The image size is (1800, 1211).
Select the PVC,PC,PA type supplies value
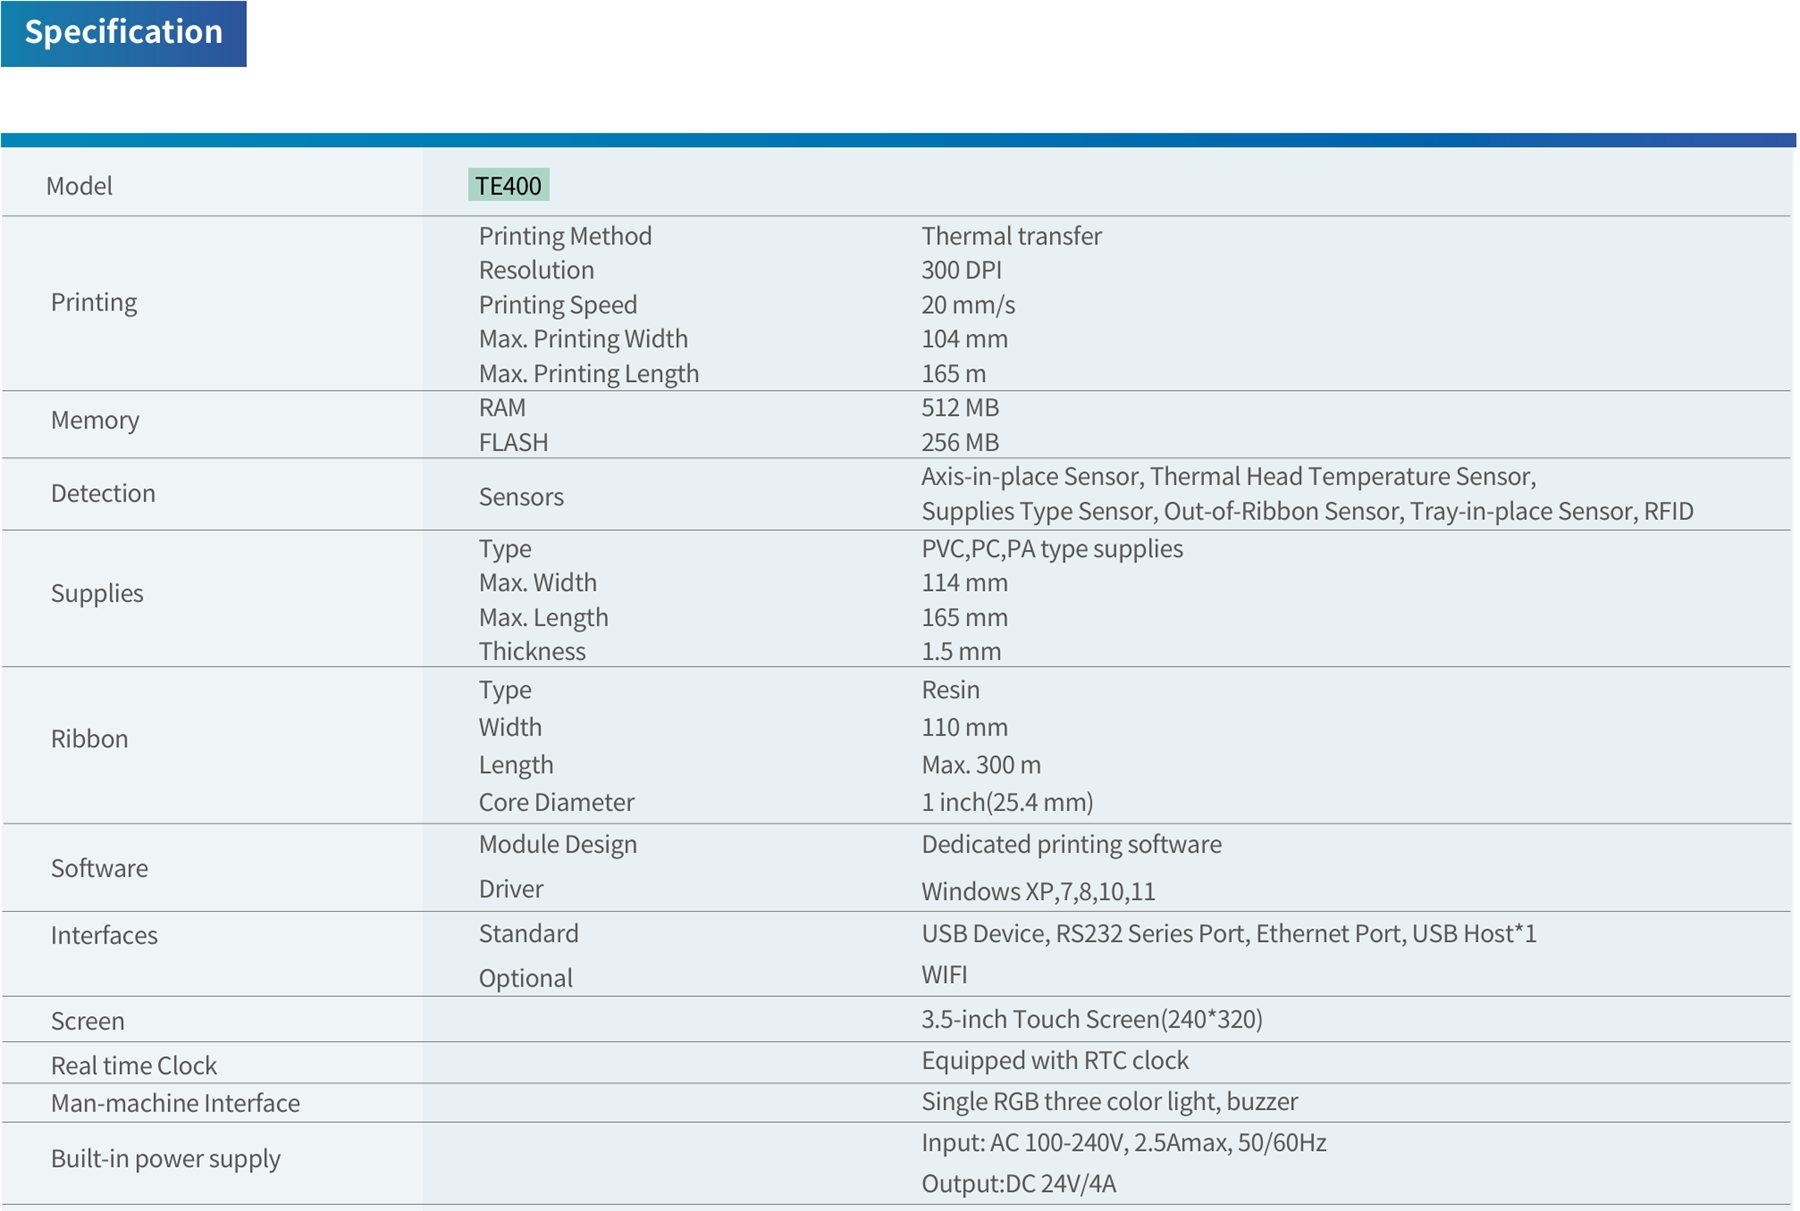[1052, 549]
